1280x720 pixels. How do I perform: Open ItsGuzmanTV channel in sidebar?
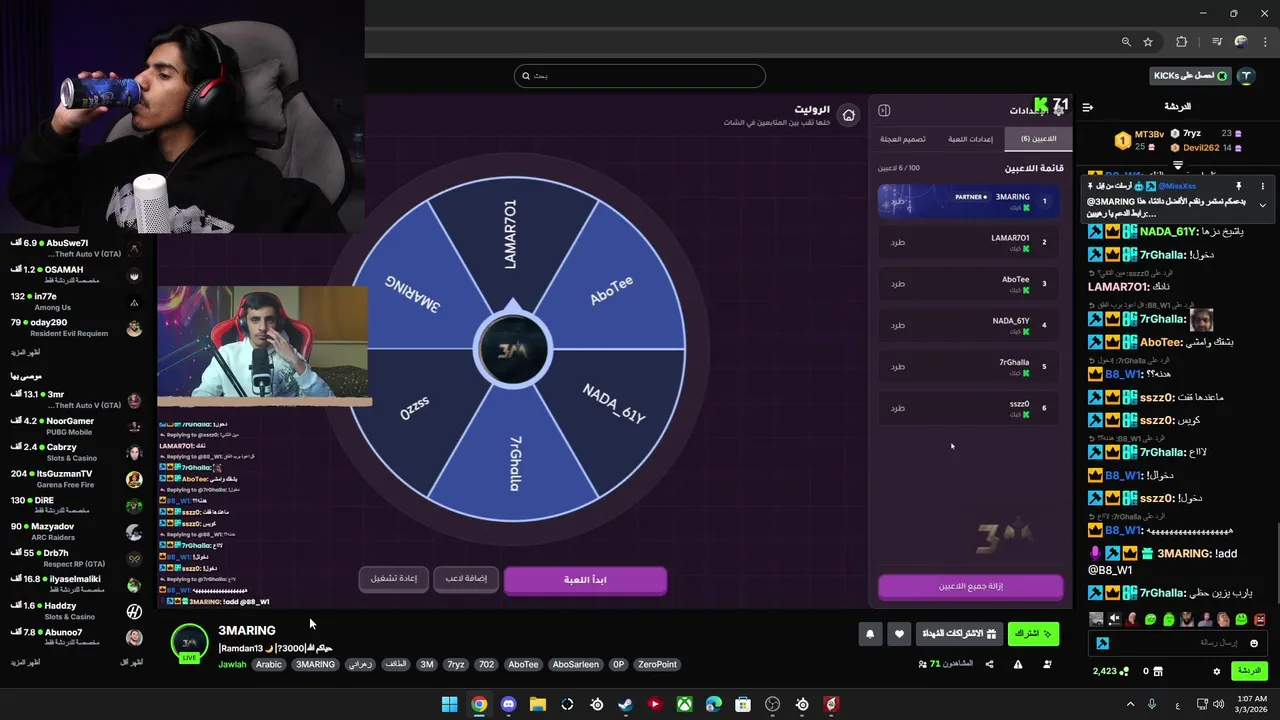pyautogui.click(x=76, y=479)
